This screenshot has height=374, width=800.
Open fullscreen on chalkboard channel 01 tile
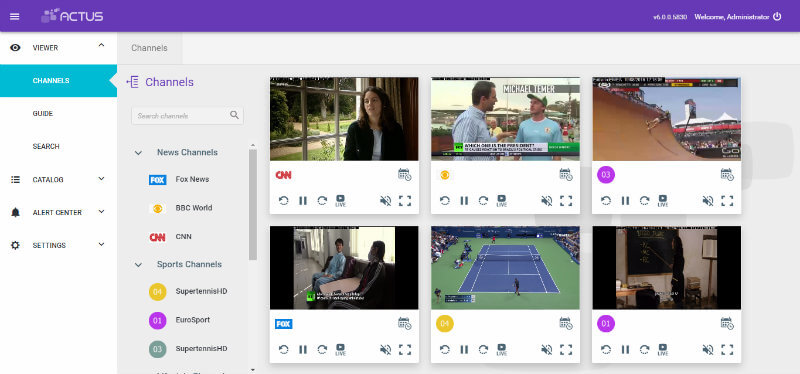pyautogui.click(x=727, y=350)
